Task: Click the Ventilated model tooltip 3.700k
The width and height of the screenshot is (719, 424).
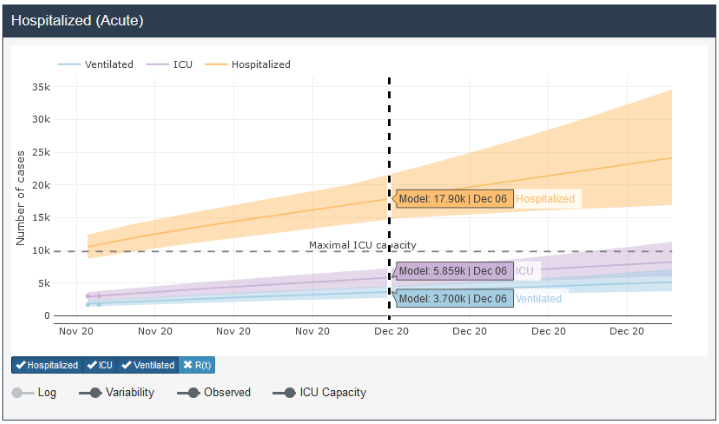Action: pyautogui.click(x=454, y=298)
